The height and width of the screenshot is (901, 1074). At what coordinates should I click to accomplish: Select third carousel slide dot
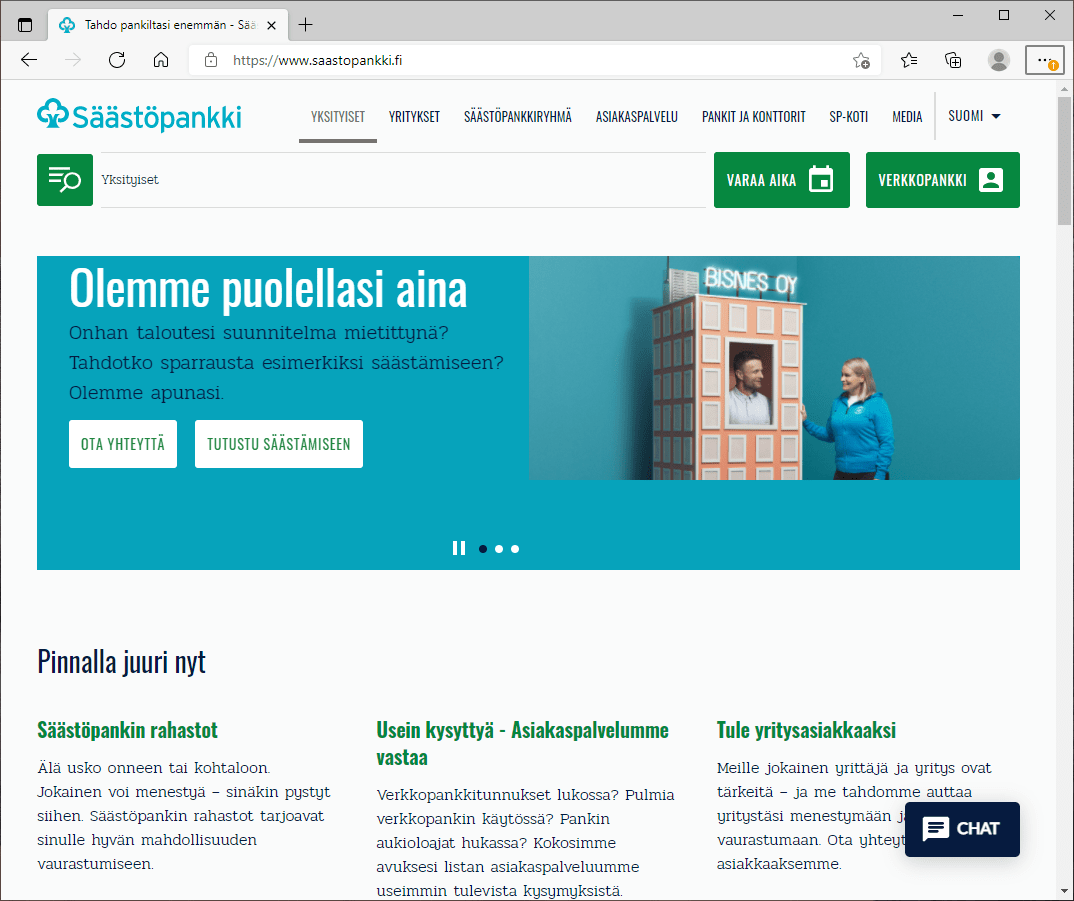pyautogui.click(x=515, y=549)
